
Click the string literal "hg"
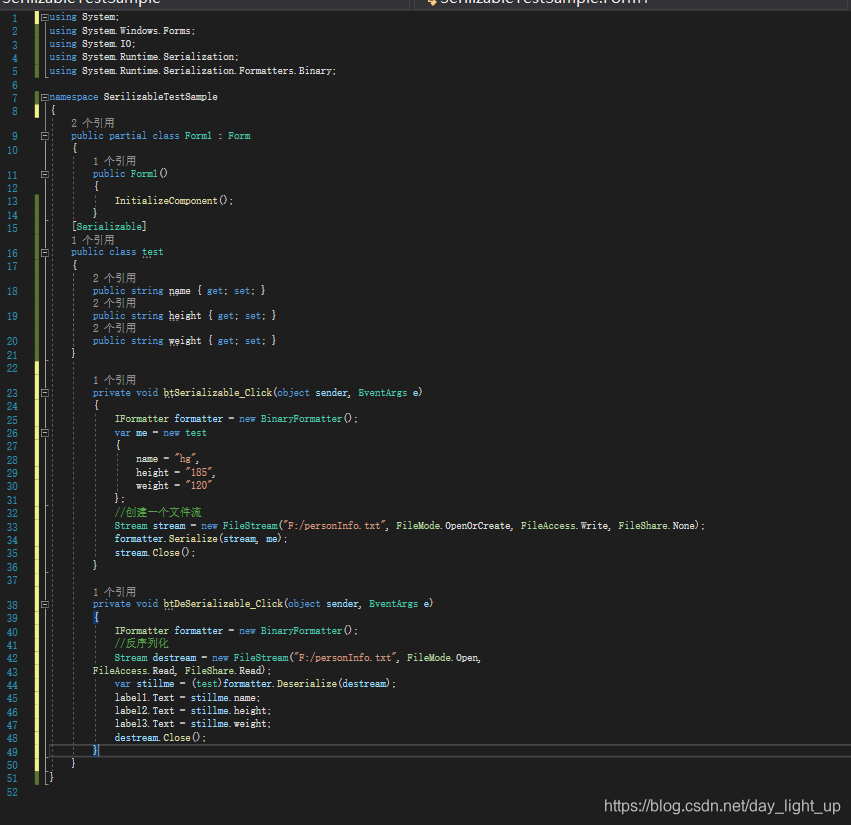(x=185, y=459)
